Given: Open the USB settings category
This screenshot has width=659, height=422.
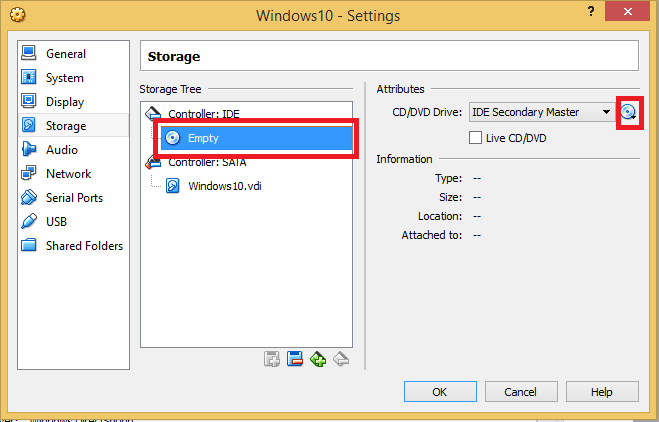Looking at the screenshot, I should [74, 221].
